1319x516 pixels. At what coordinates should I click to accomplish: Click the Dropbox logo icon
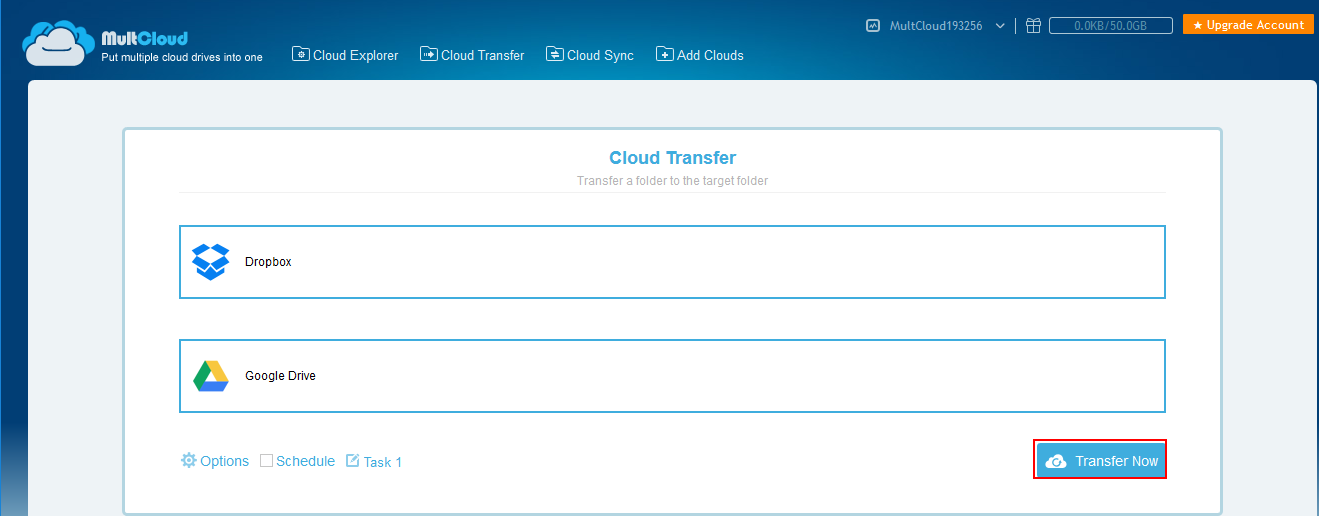(210, 262)
